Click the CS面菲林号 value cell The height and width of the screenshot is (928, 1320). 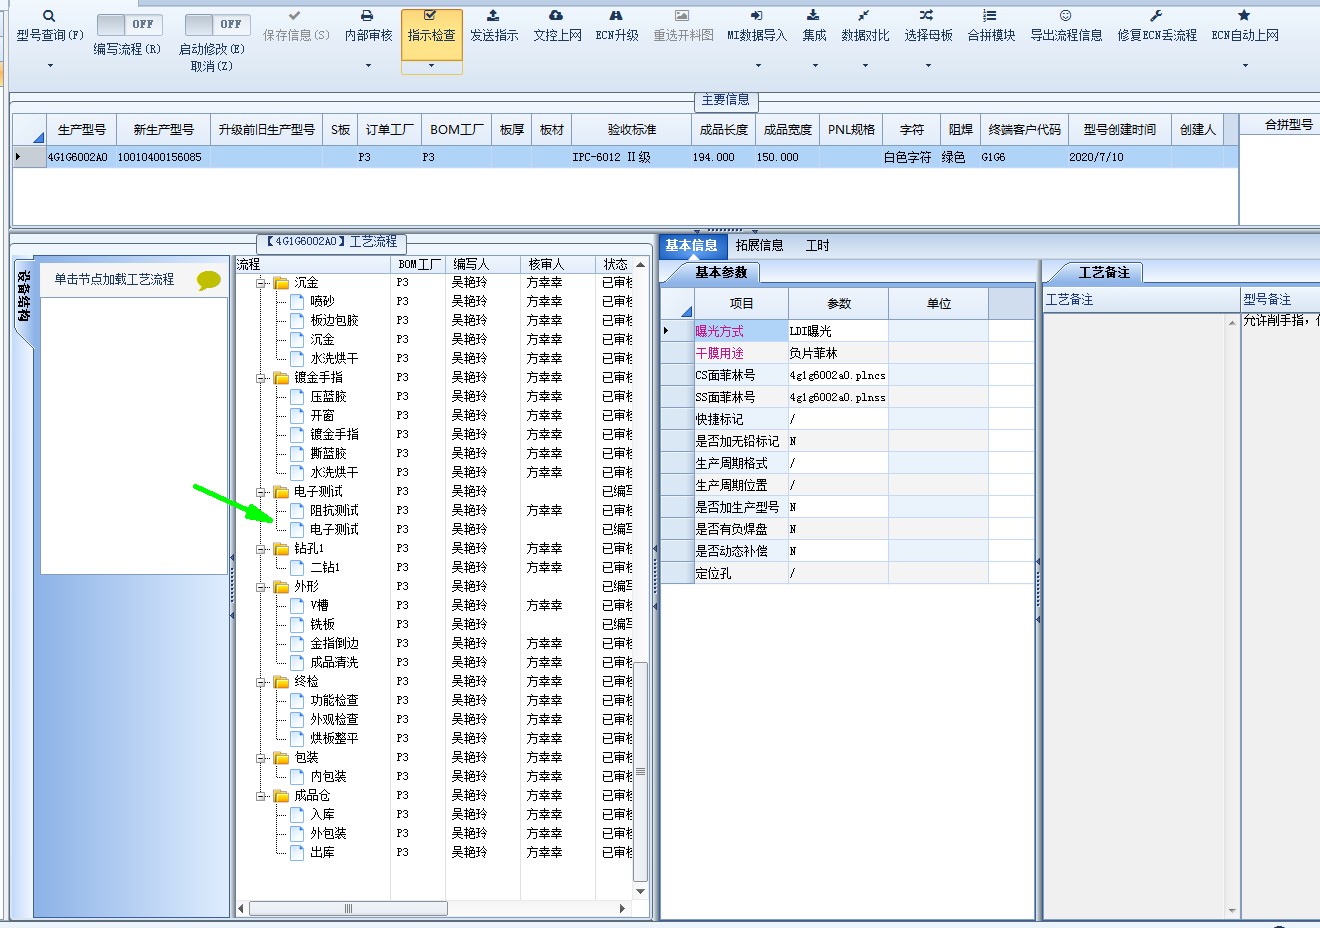(838, 375)
